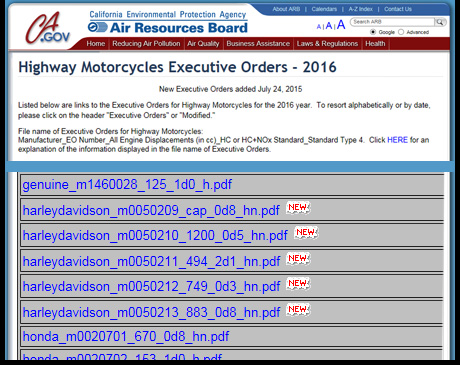Open harleydavidson_m0050213_883_0d8_hn.pdf
The height and width of the screenshot is (365, 460).
coord(151,312)
